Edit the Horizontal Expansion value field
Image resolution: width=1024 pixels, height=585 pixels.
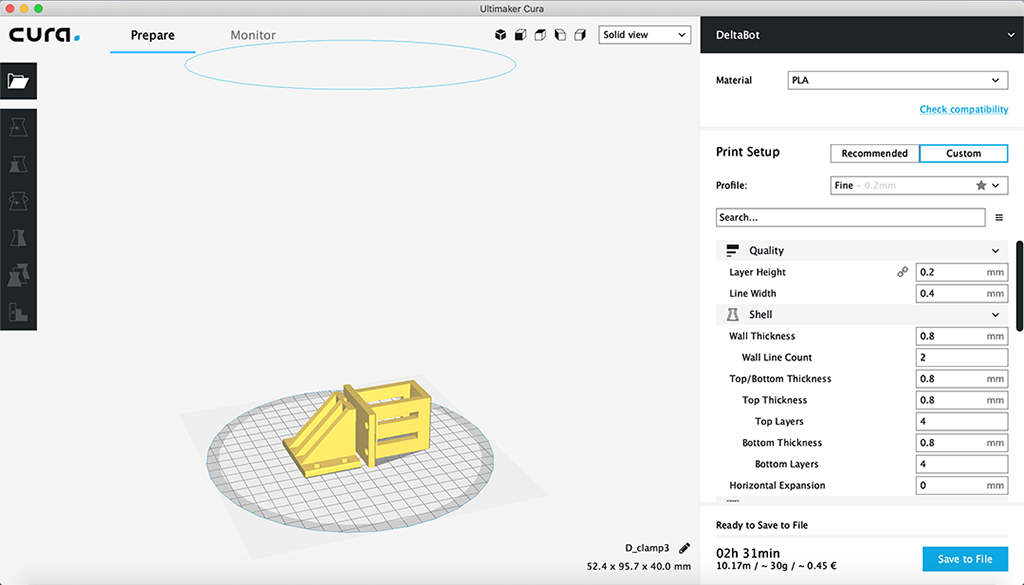[x=961, y=486]
